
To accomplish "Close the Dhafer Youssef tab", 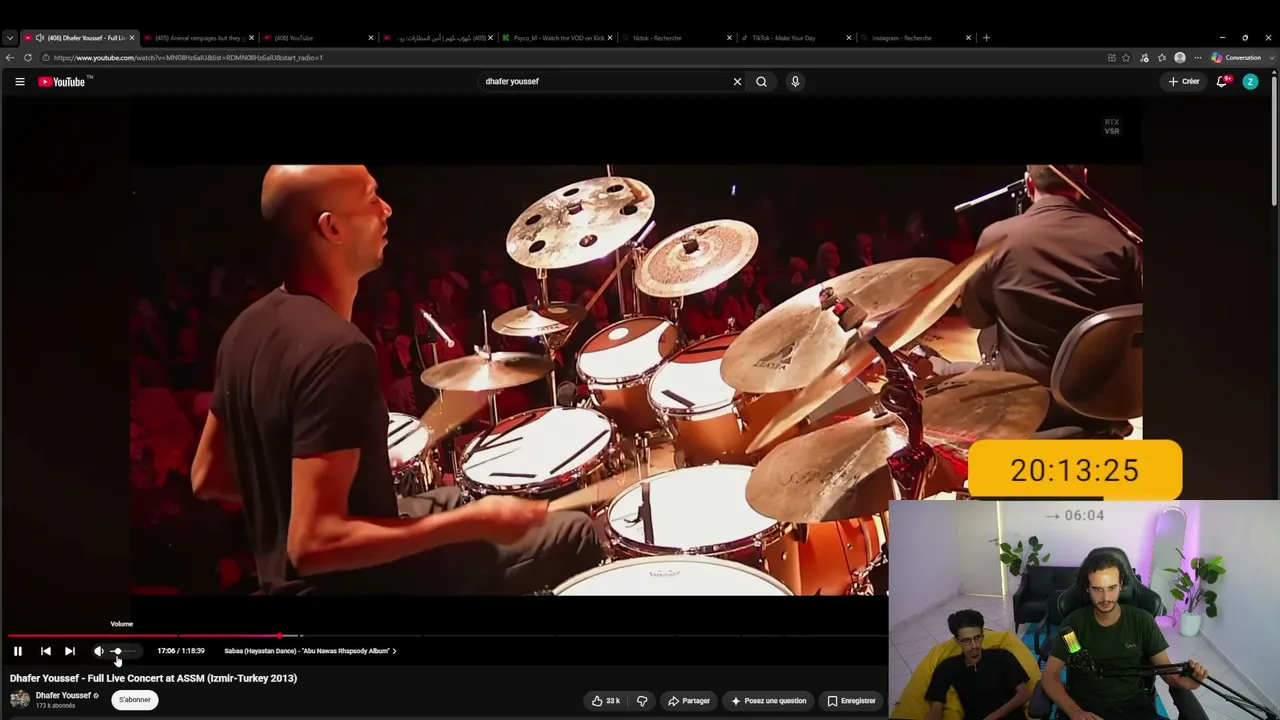I will [131, 38].
